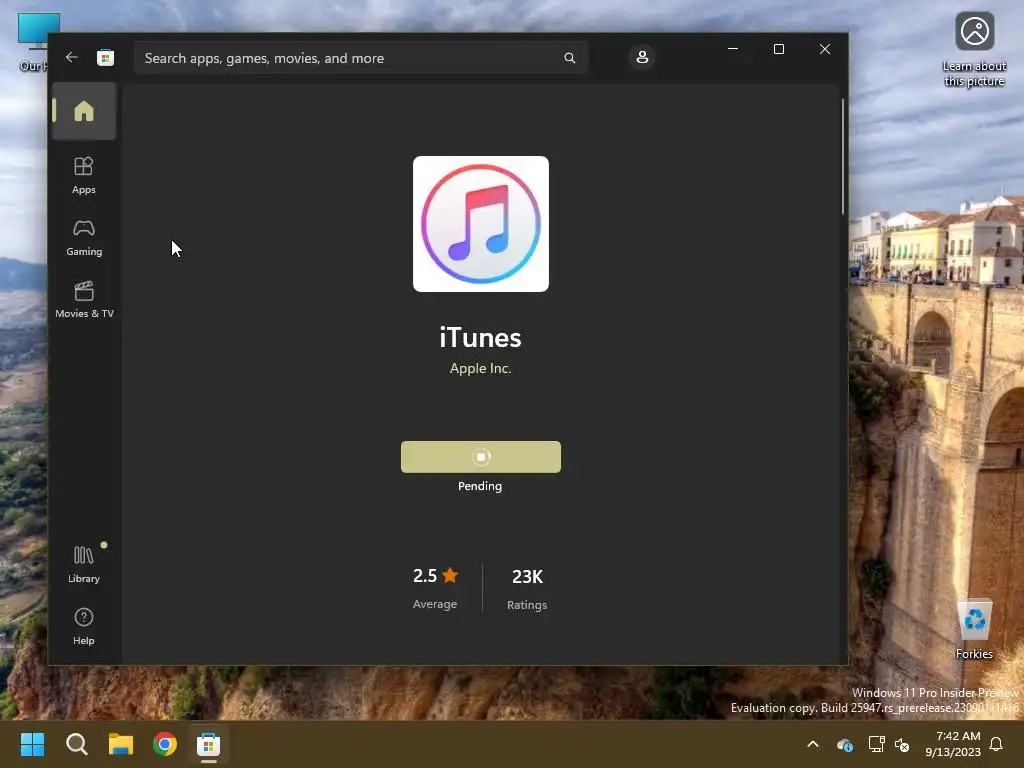Image resolution: width=1024 pixels, height=768 pixels.
Task: Click the network display tray icon
Action: pos(876,744)
